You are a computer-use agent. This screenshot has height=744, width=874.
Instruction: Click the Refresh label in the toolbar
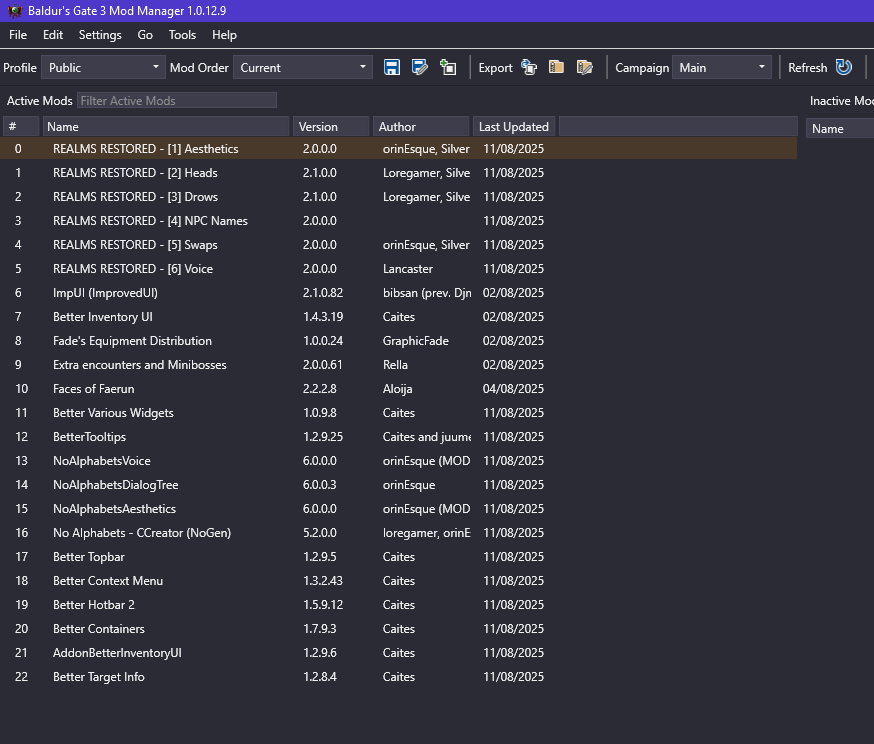pos(807,67)
